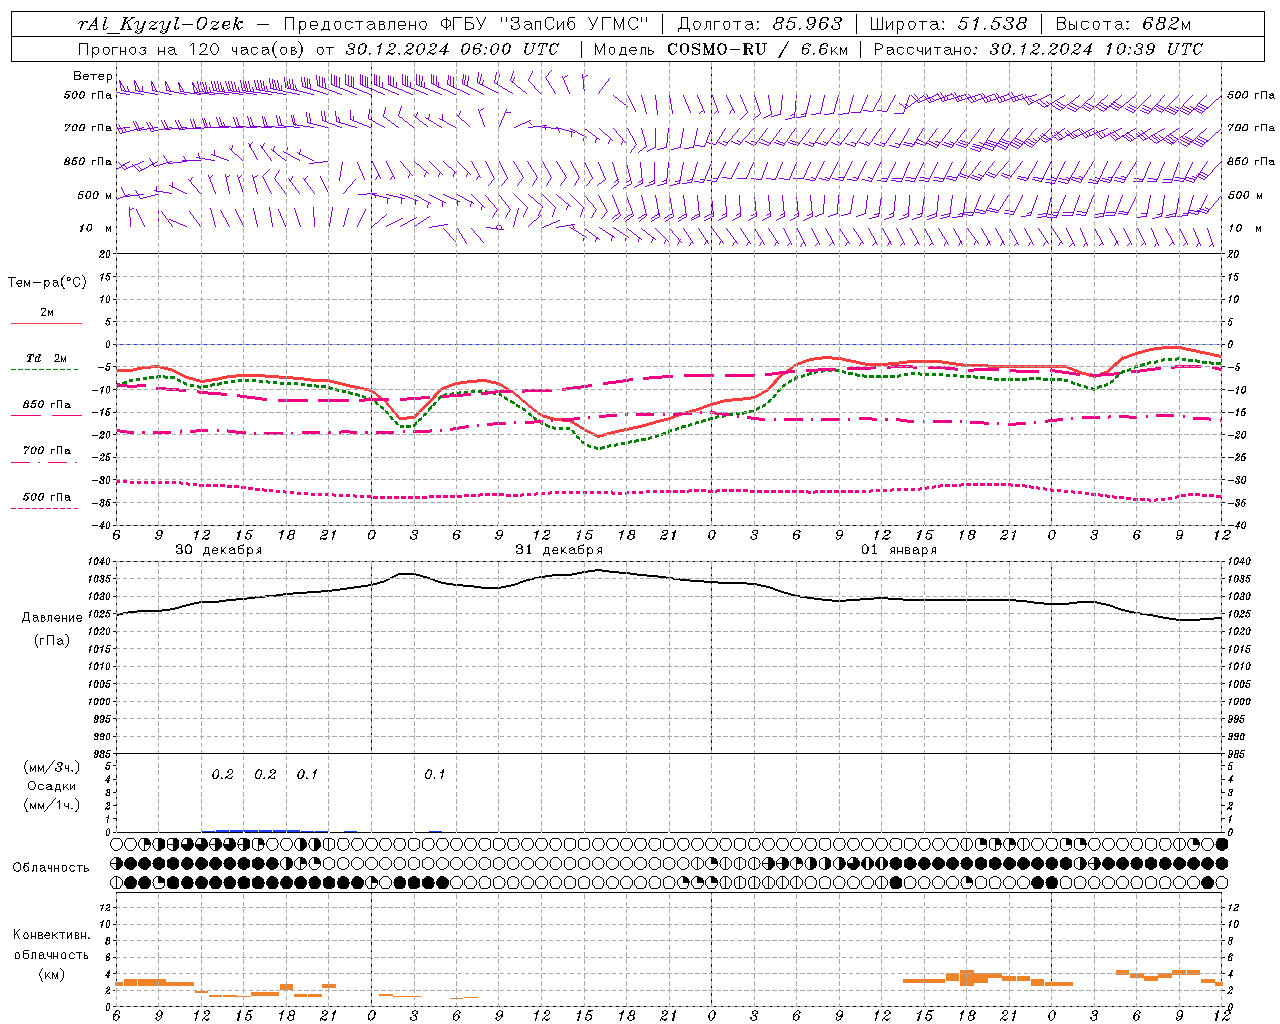1280x1024 pixels.
Task: Click the date label 01 января
Action: pyautogui.click(x=899, y=550)
